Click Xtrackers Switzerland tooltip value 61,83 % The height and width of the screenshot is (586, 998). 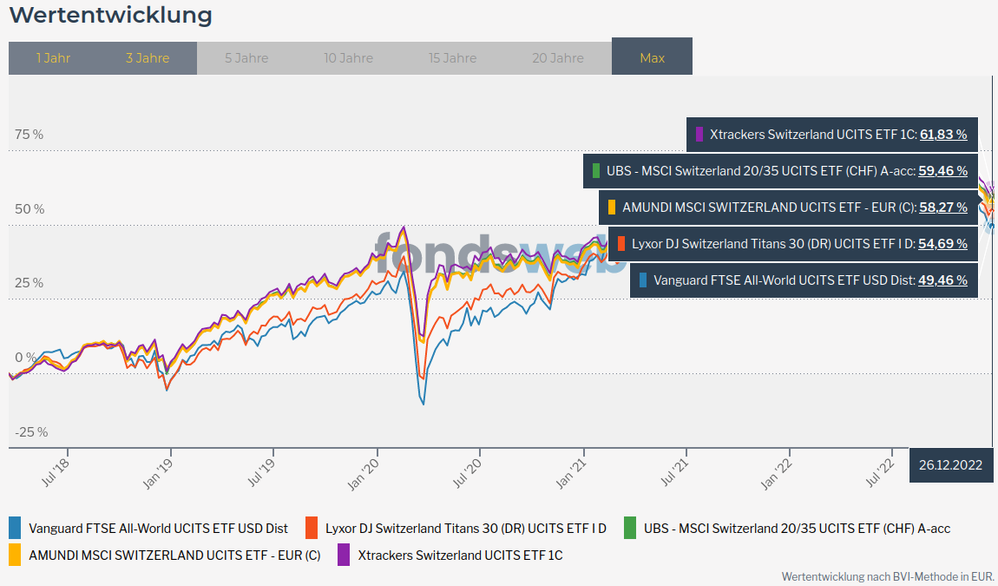click(943, 134)
